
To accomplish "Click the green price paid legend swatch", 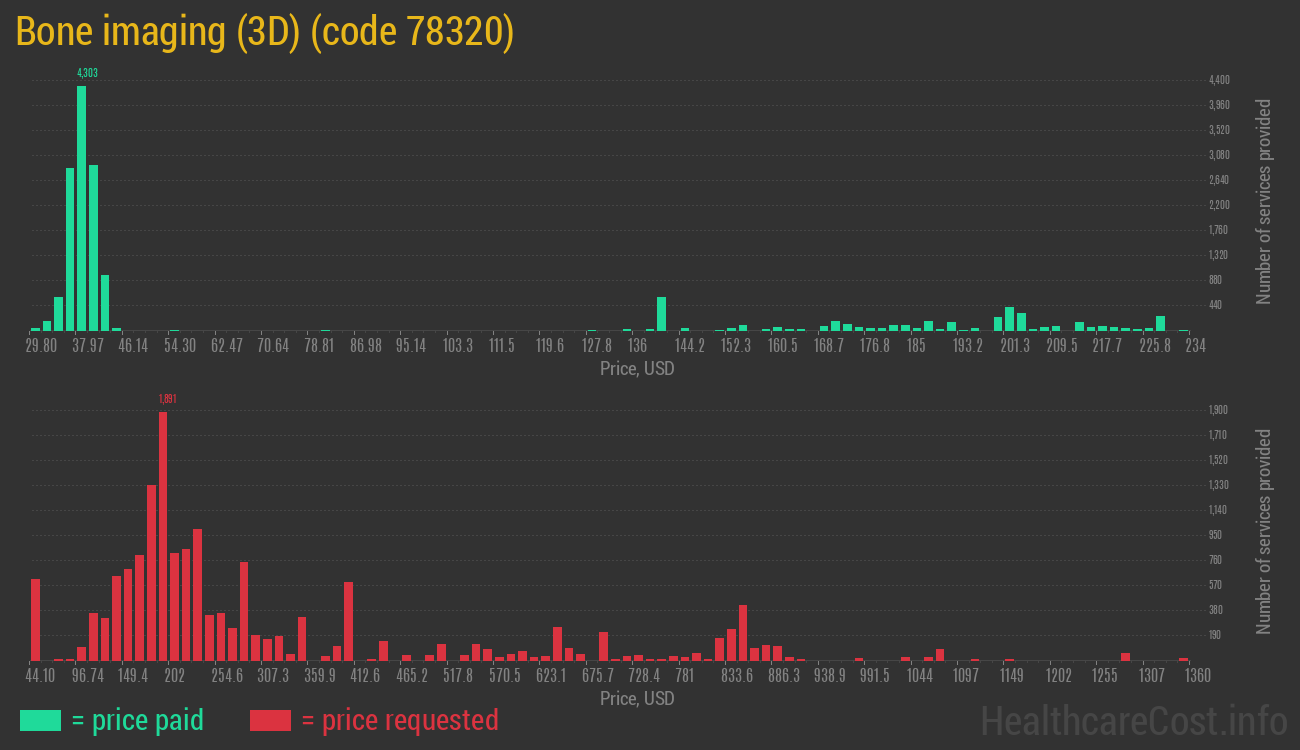I will (x=40, y=720).
